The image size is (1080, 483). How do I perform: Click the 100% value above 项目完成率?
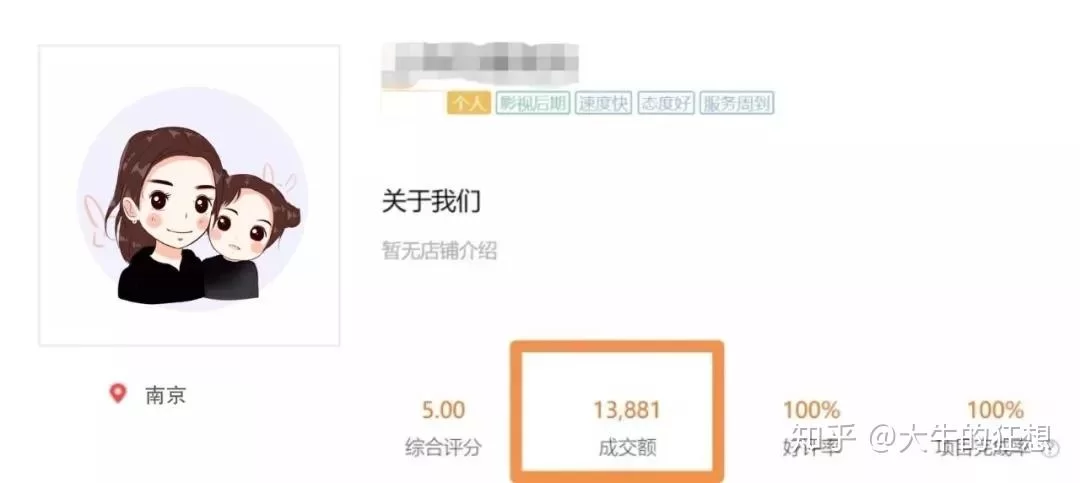[x=995, y=411]
